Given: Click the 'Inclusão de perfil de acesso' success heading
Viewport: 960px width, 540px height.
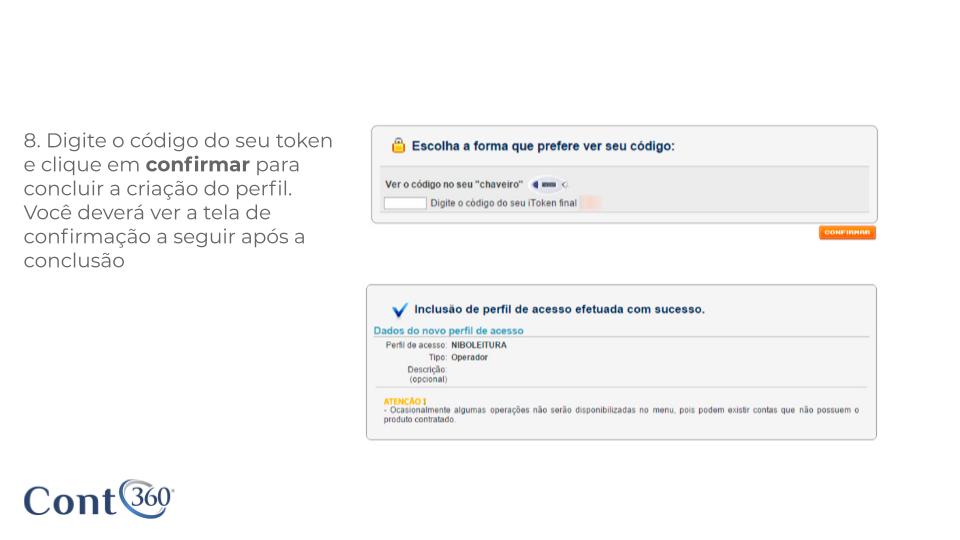Looking at the screenshot, I should (559, 309).
